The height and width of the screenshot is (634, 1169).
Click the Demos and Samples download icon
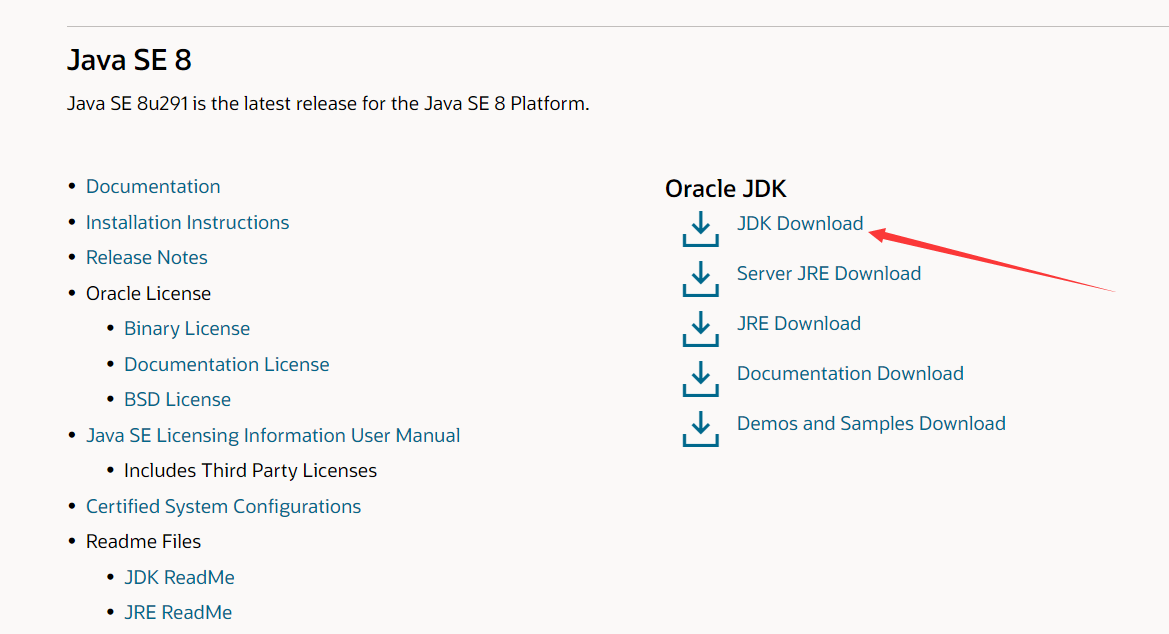coord(700,427)
